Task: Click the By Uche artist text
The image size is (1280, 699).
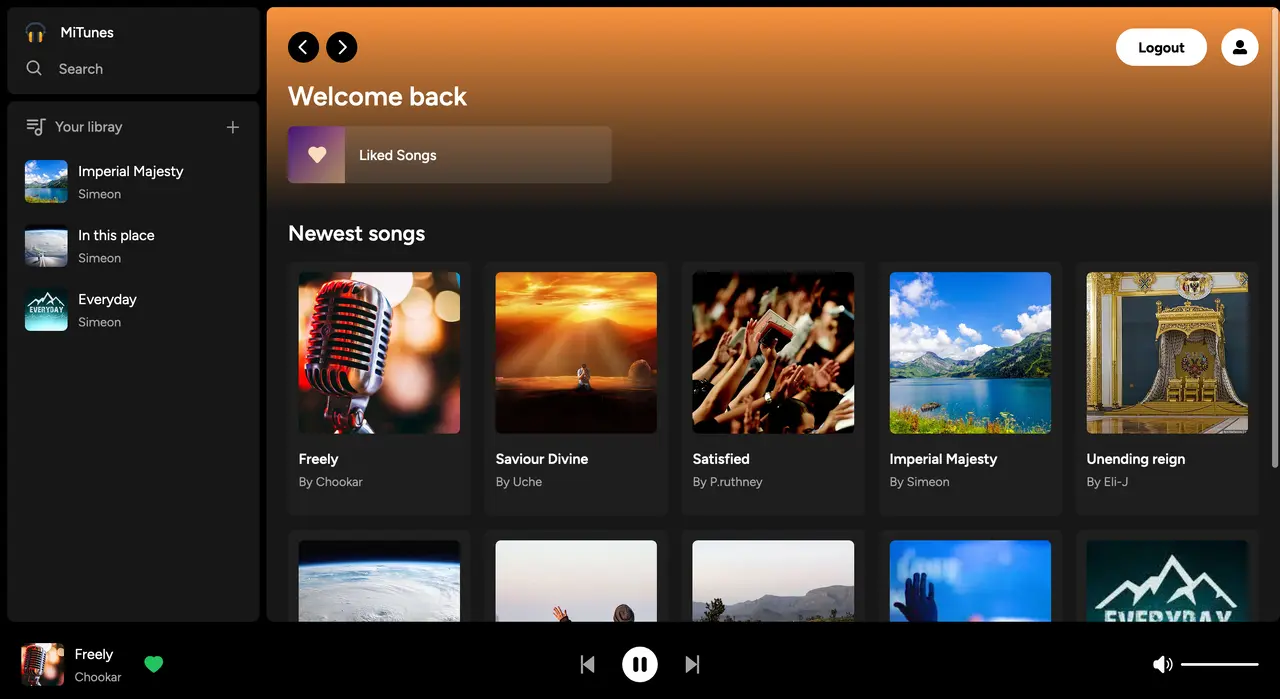Action: click(x=519, y=482)
